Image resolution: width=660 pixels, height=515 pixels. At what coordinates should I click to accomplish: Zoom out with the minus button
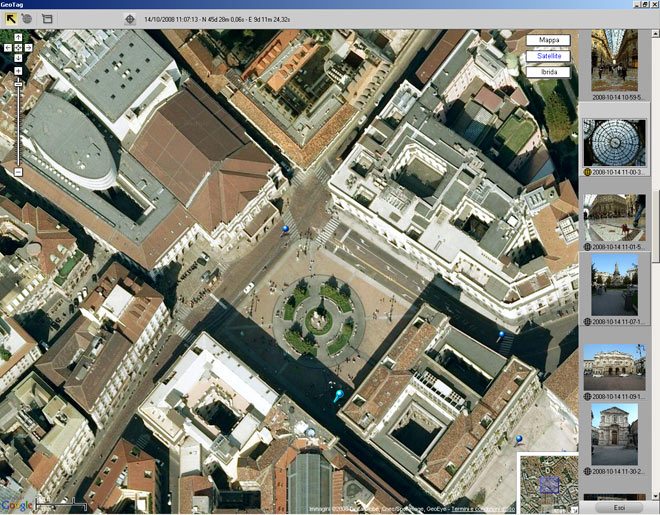coord(18,172)
